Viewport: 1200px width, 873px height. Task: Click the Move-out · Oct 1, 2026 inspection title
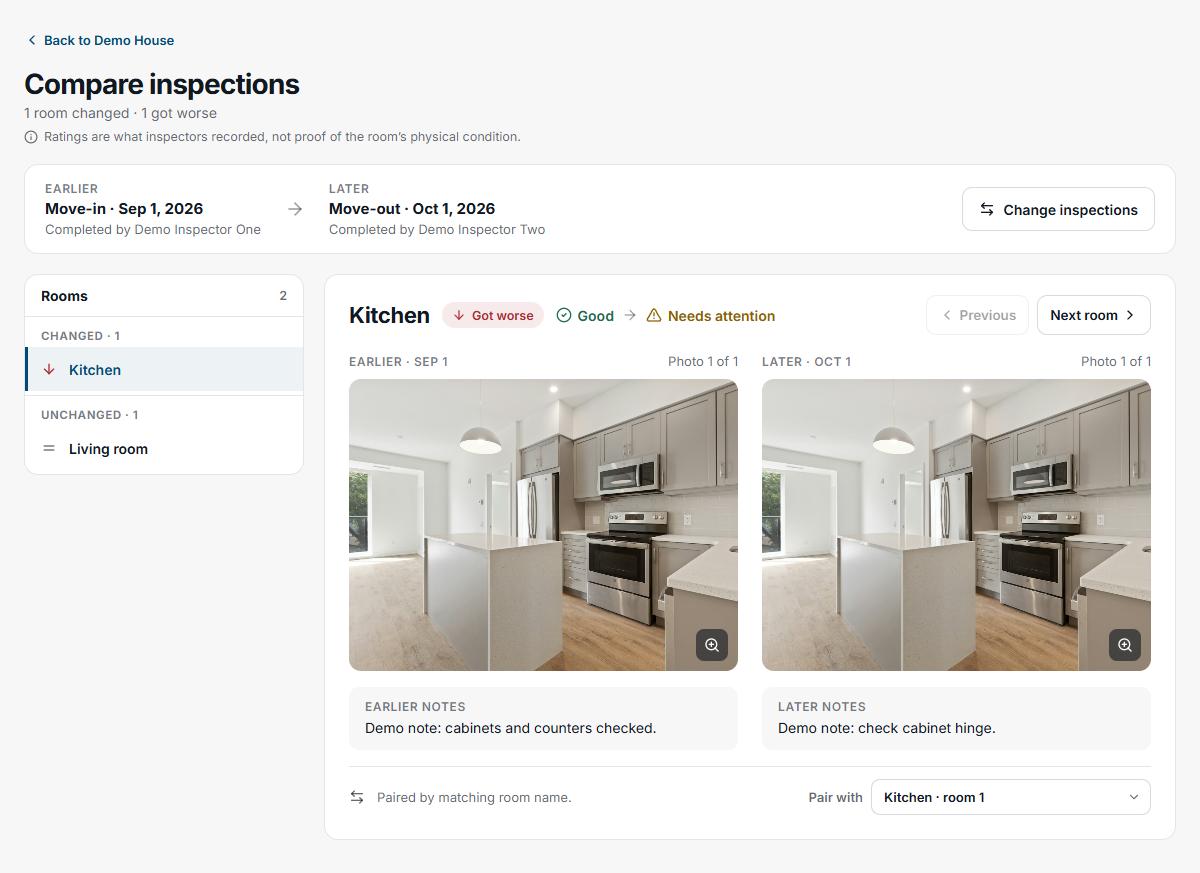point(412,209)
